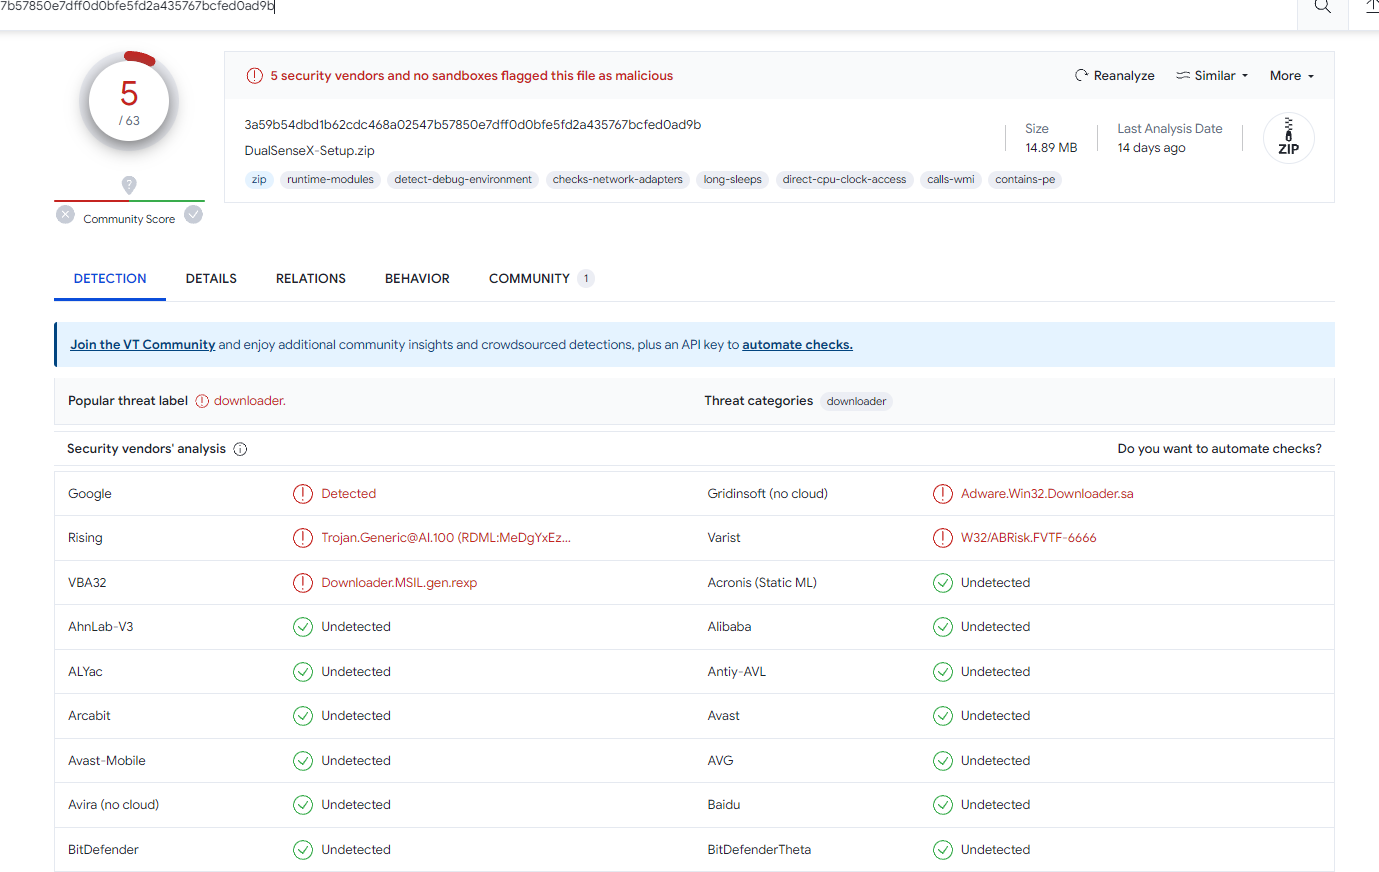Expand the Similar dropdown
Screen dimensions: 1379x872
coord(1212,76)
